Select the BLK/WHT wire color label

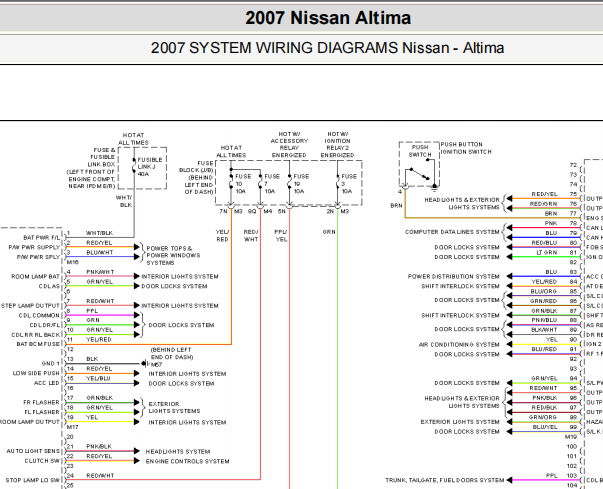[x=544, y=330]
